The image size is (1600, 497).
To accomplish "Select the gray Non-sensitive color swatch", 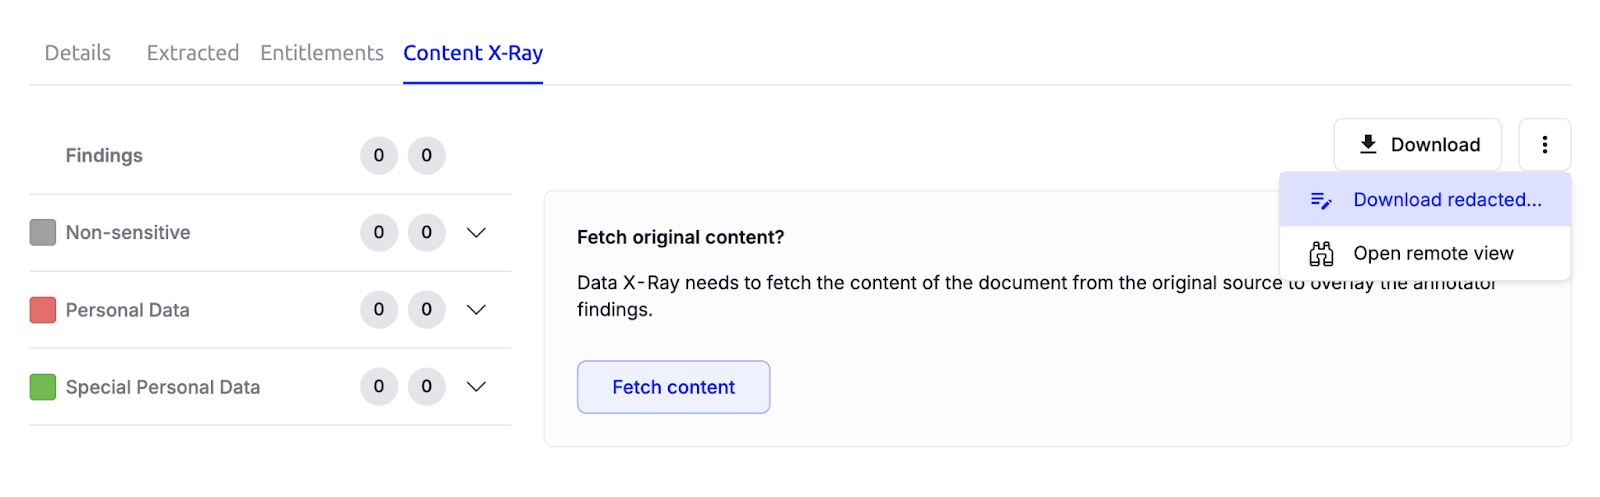I will [x=43, y=233].
